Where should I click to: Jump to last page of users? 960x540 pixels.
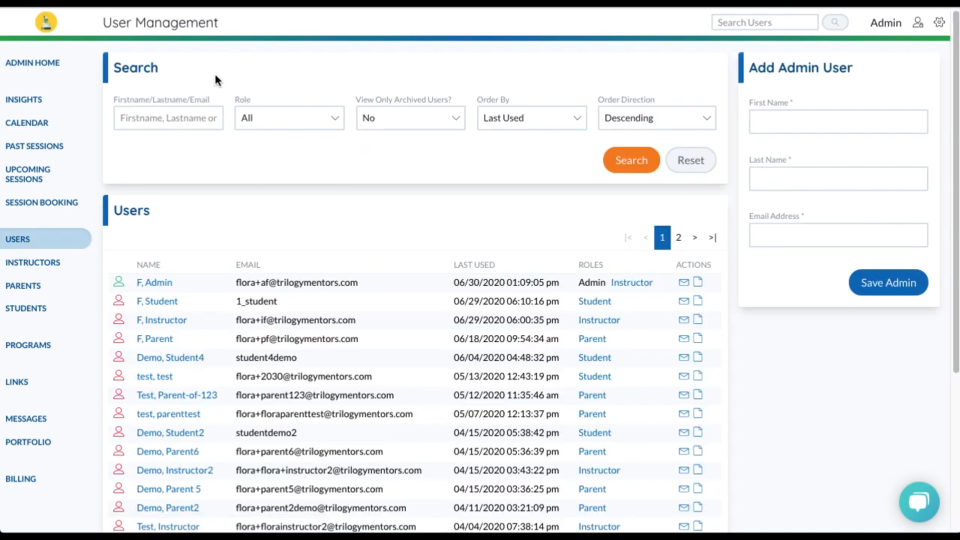pos(712,237)
